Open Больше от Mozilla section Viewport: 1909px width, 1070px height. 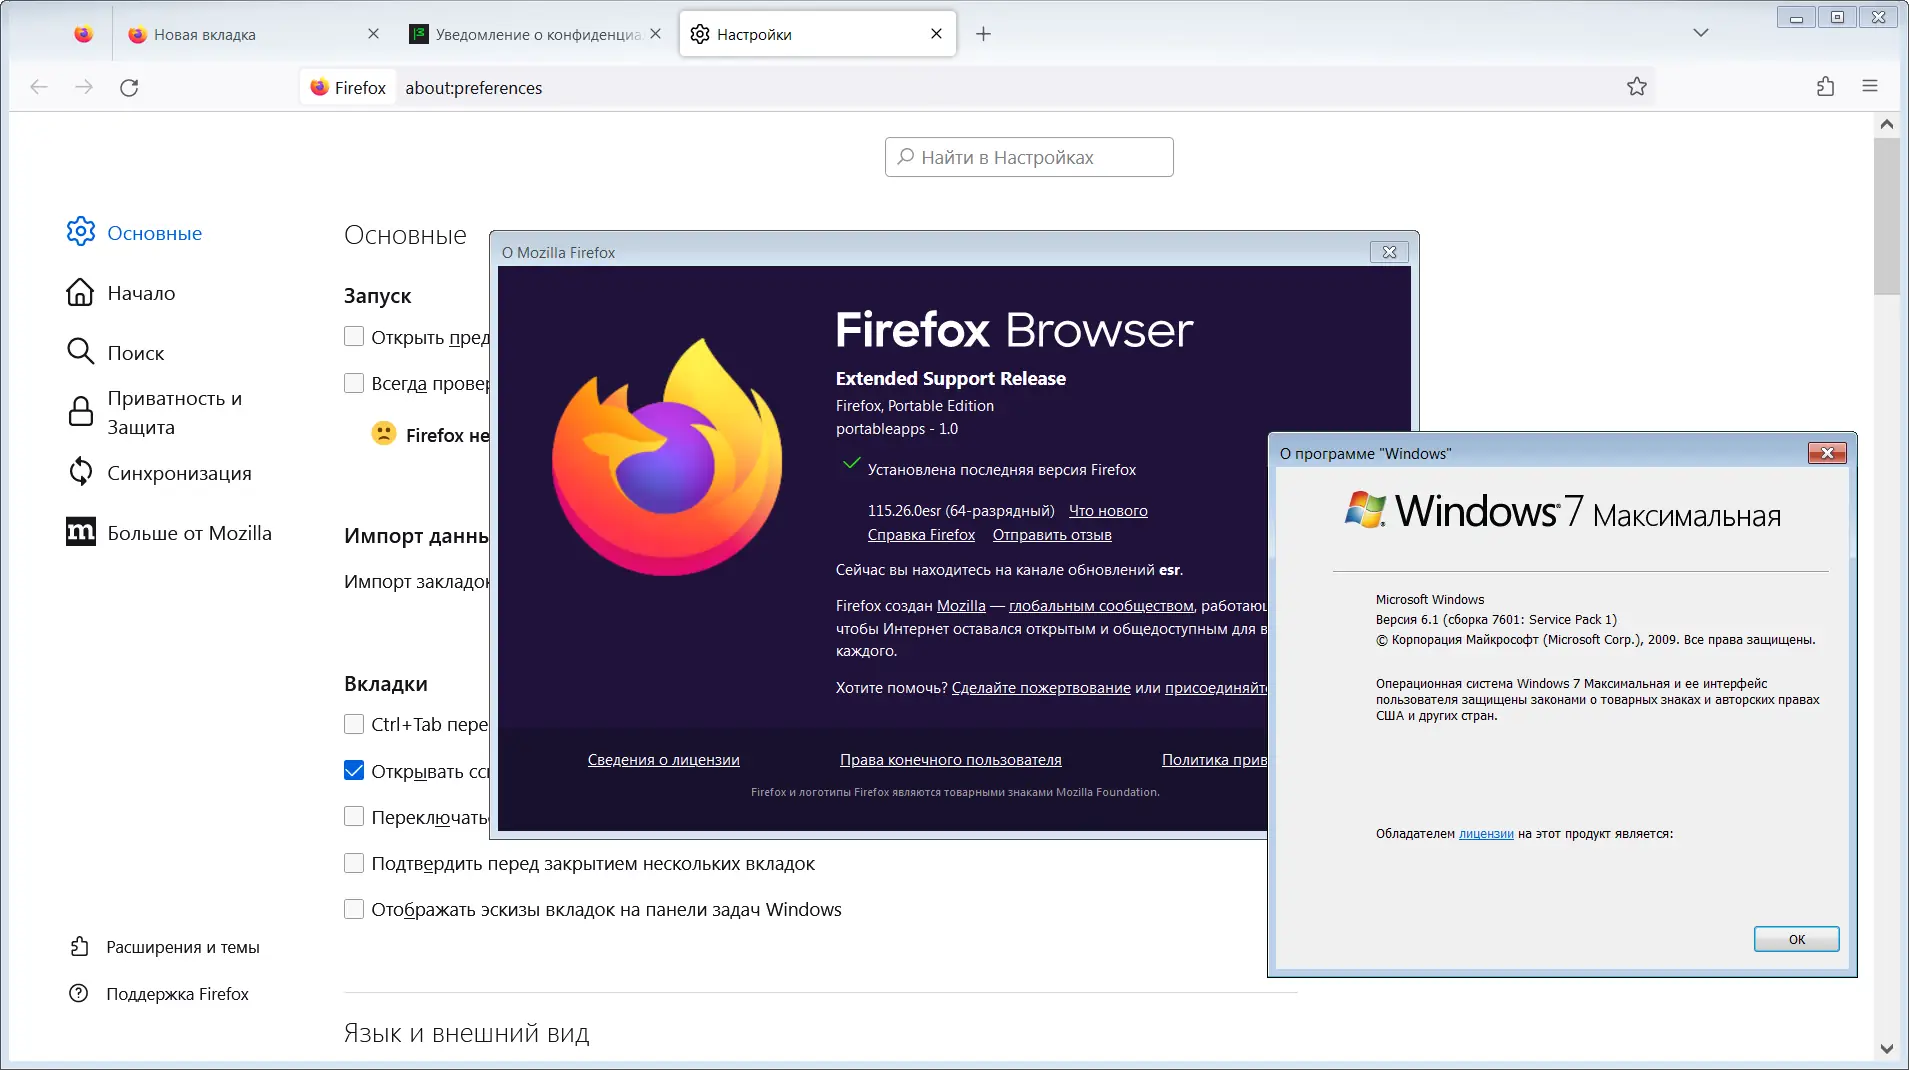click(188, 532)
